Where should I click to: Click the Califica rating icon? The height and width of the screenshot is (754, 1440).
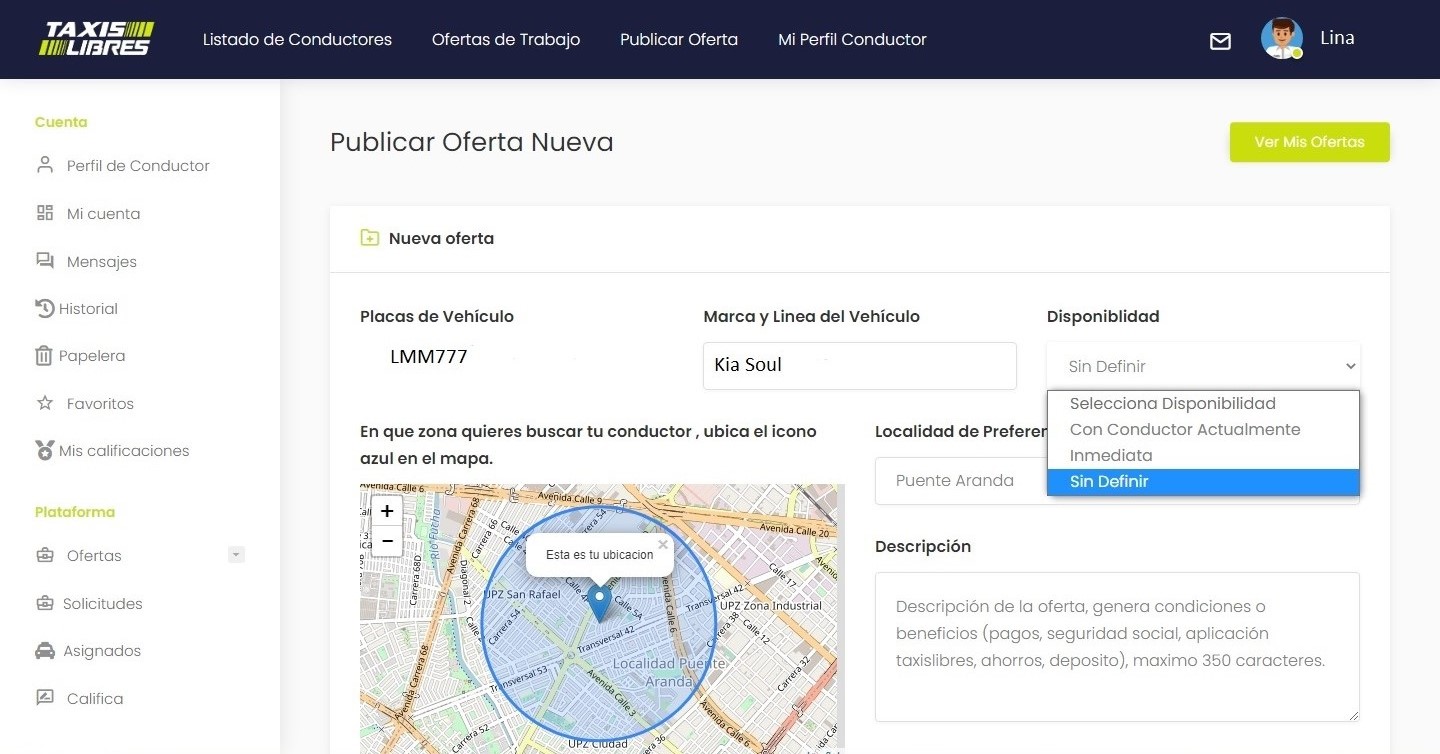(45, 698)
